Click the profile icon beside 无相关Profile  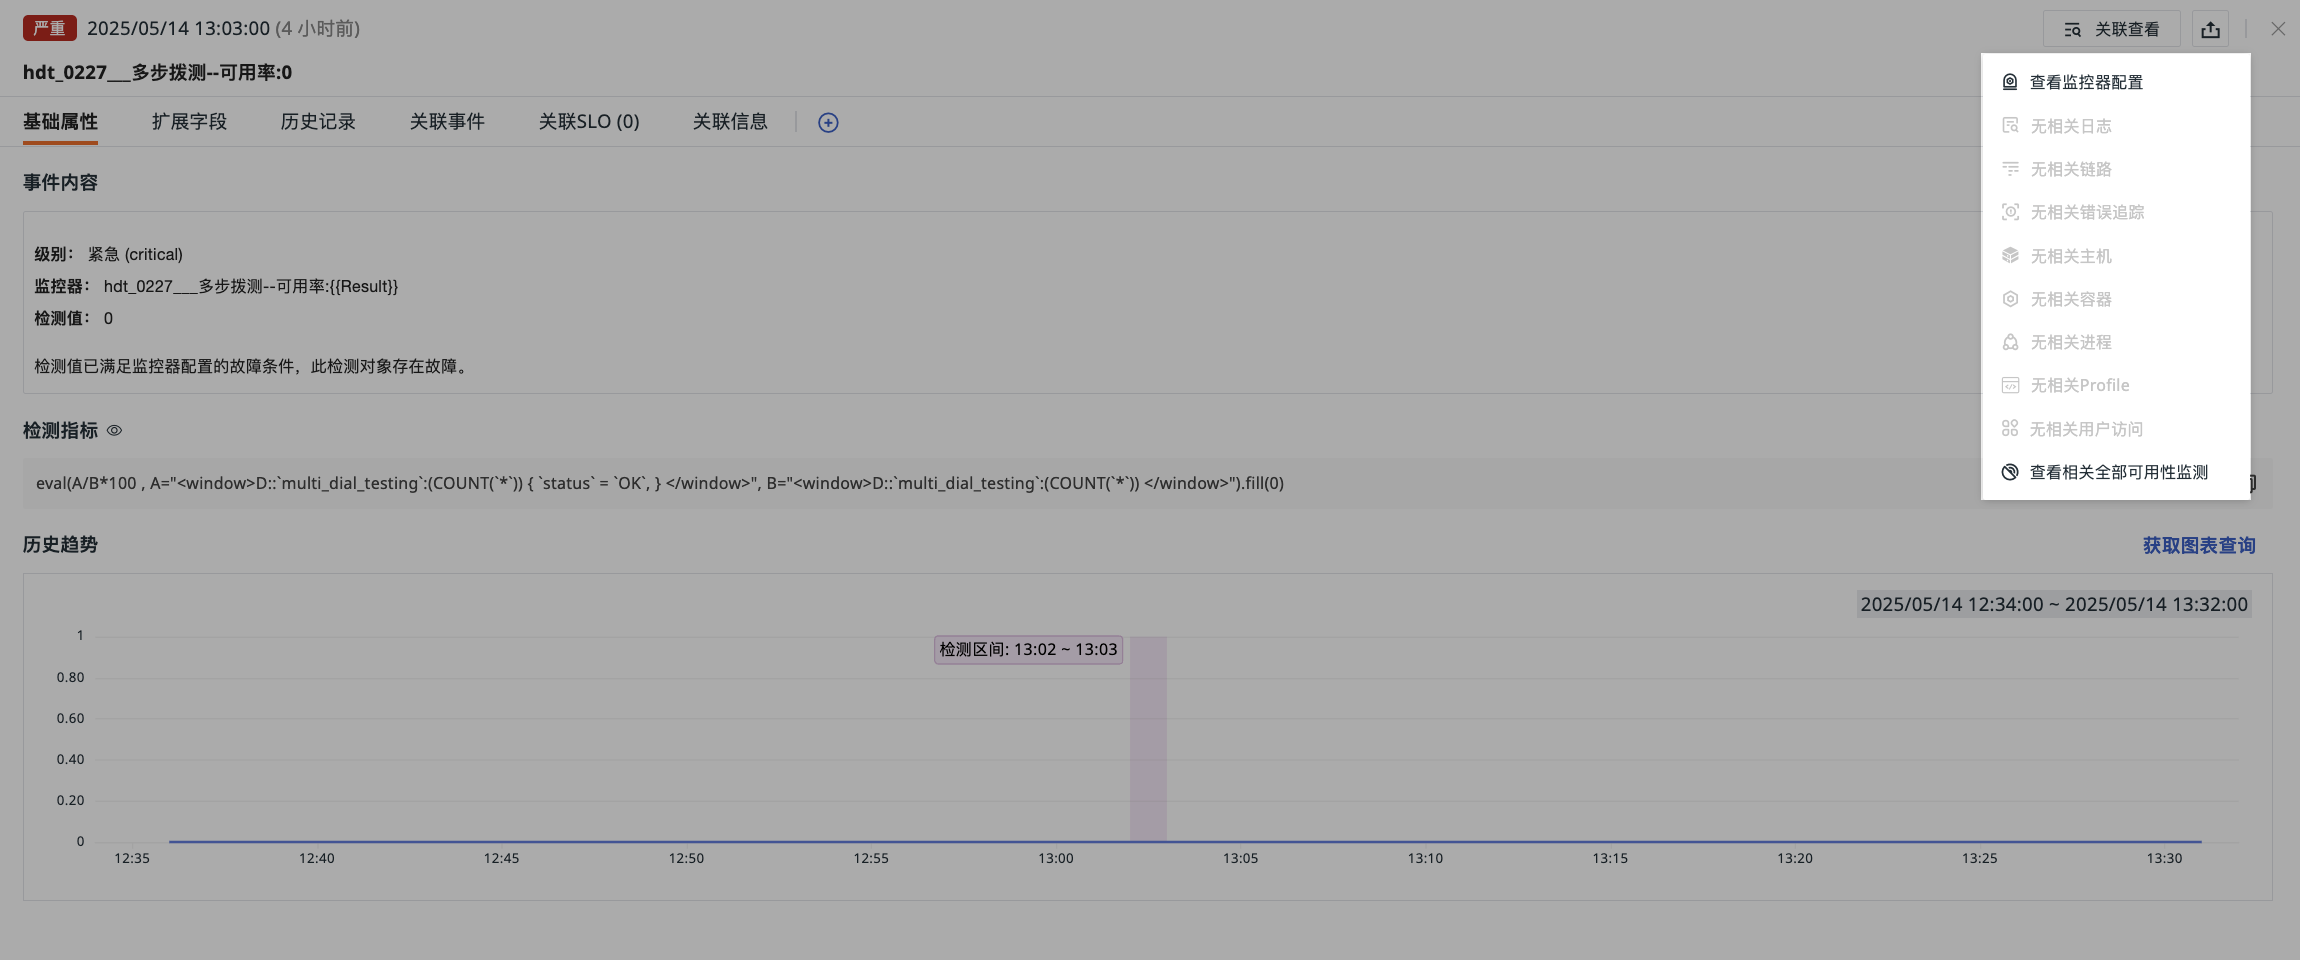point(2010,385)
